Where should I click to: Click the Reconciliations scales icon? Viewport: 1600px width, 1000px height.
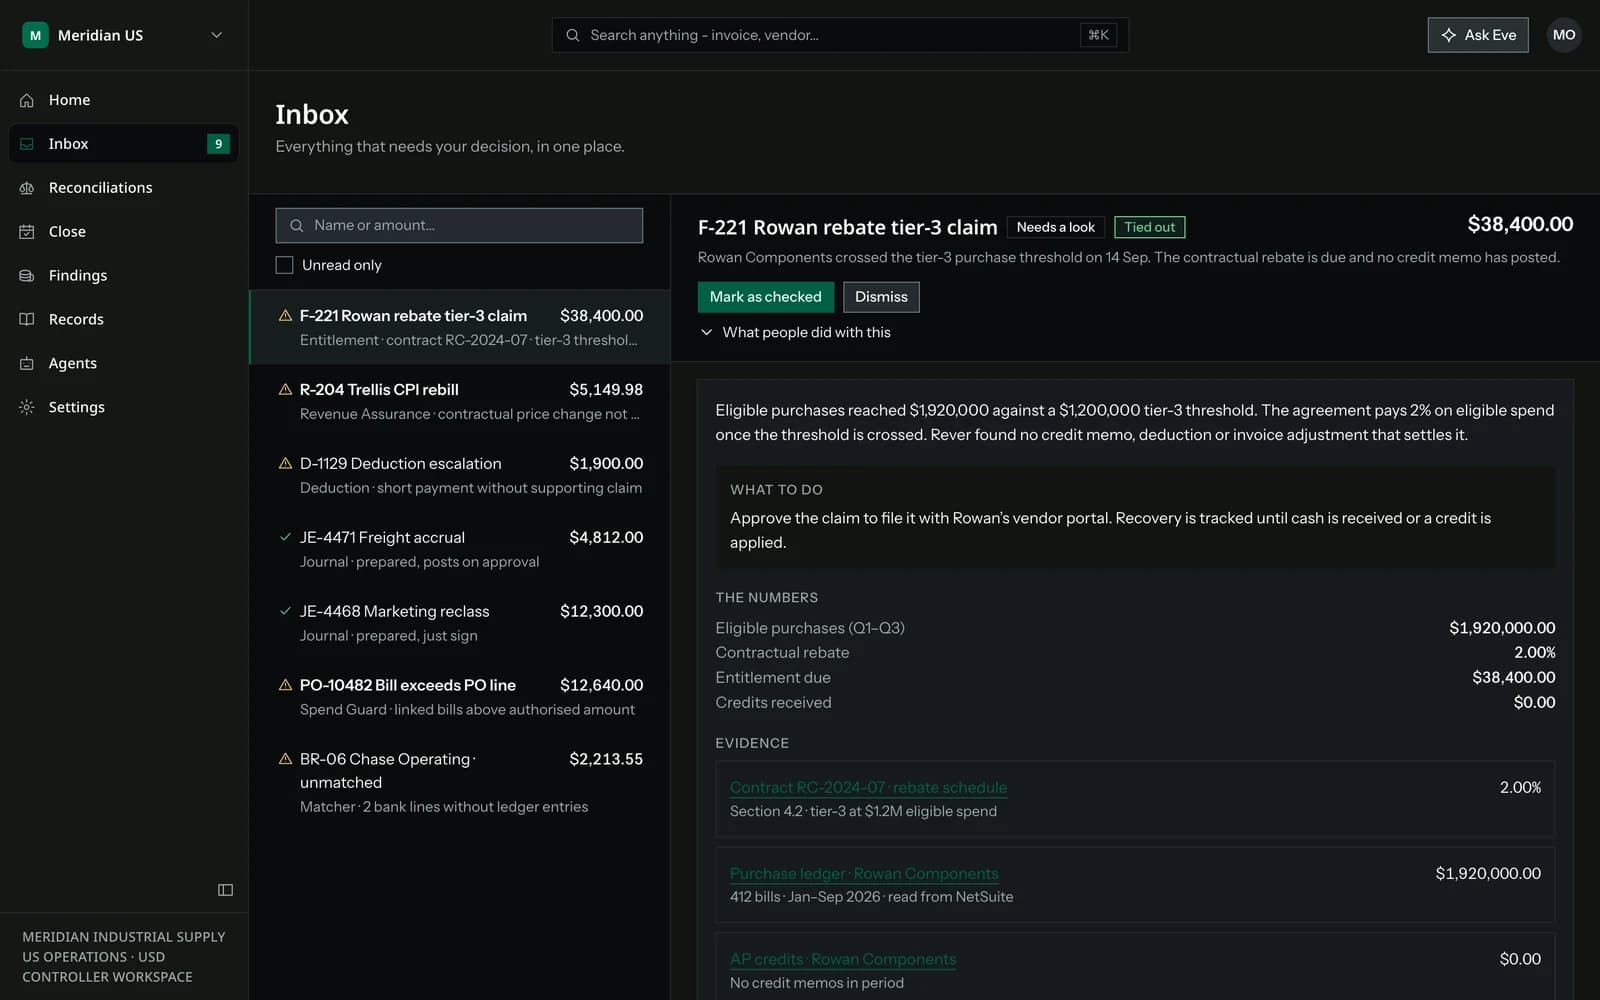(x=27, y=188)
